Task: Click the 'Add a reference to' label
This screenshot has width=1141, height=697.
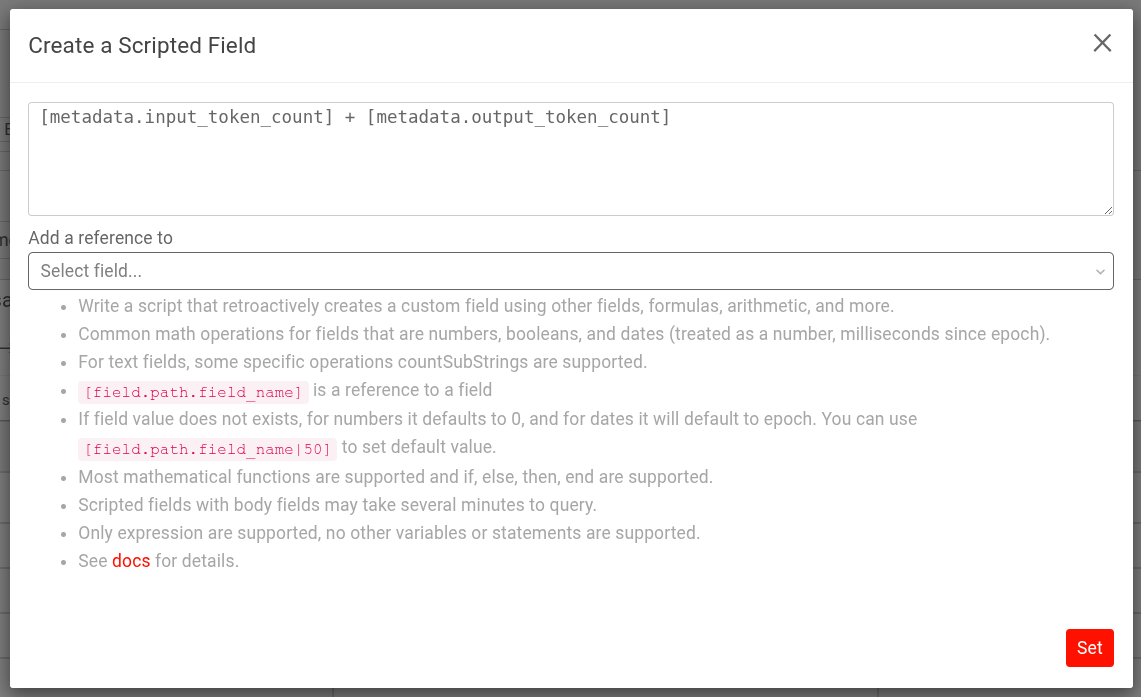Action: tap(100, 238)
